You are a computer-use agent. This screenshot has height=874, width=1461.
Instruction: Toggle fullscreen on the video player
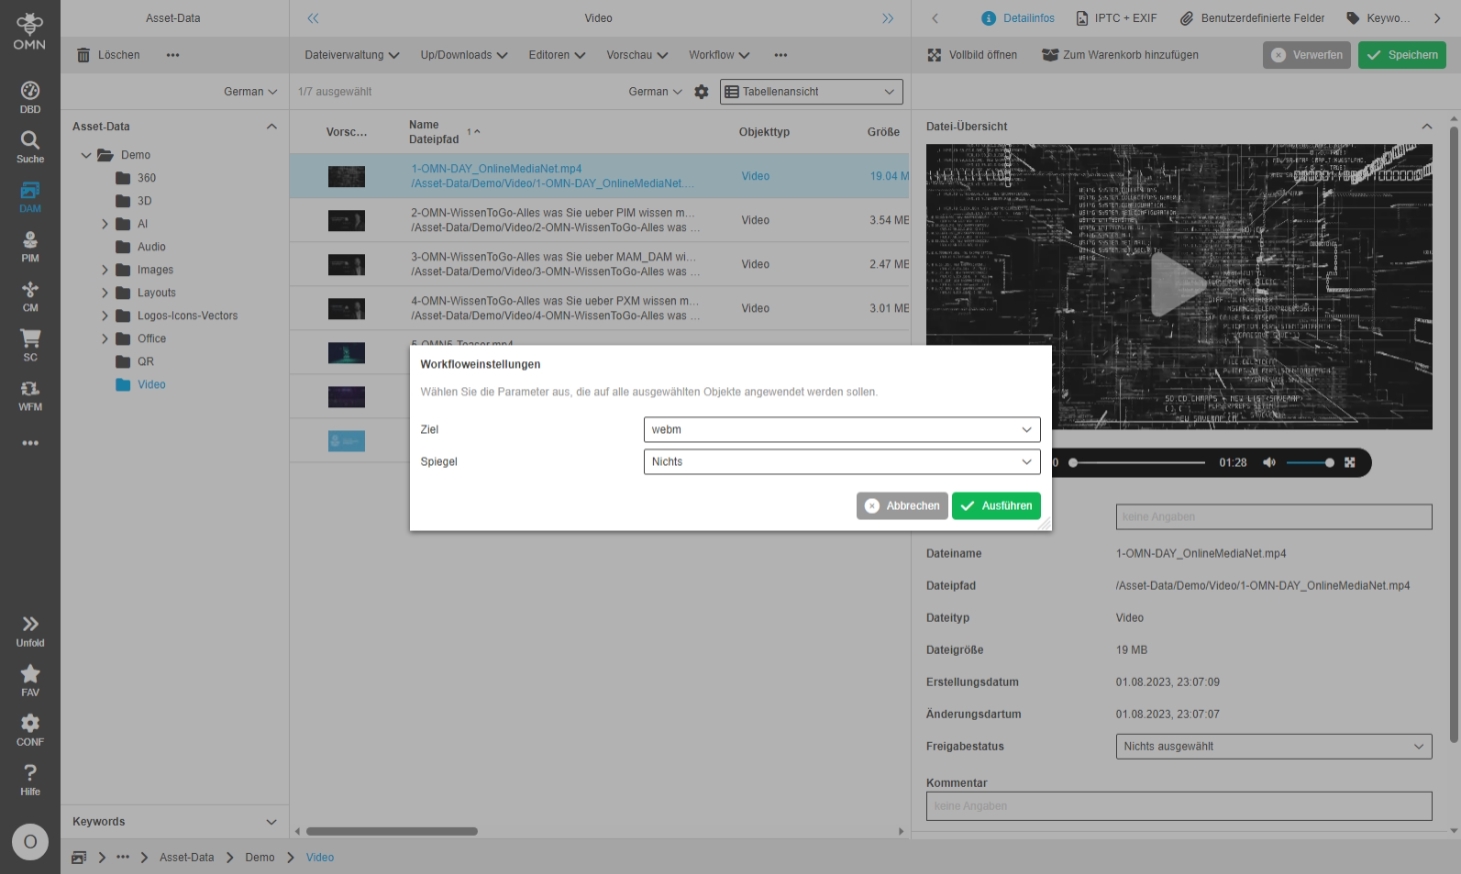pyautogui.click(x=1349, y=463)
